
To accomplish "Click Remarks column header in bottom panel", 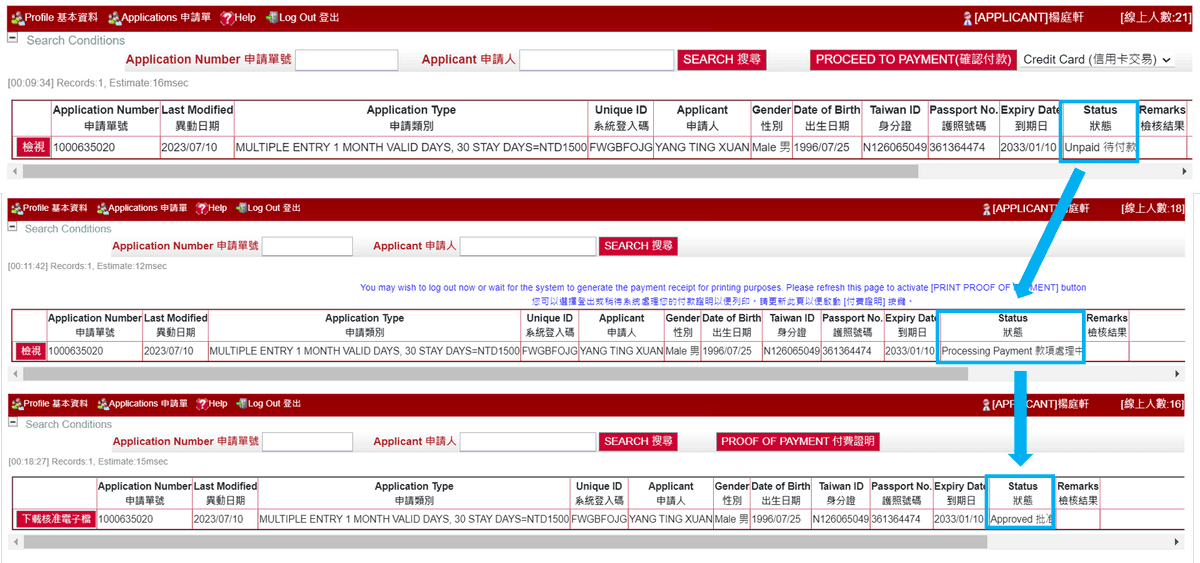I will click(x=1078, y=493).
